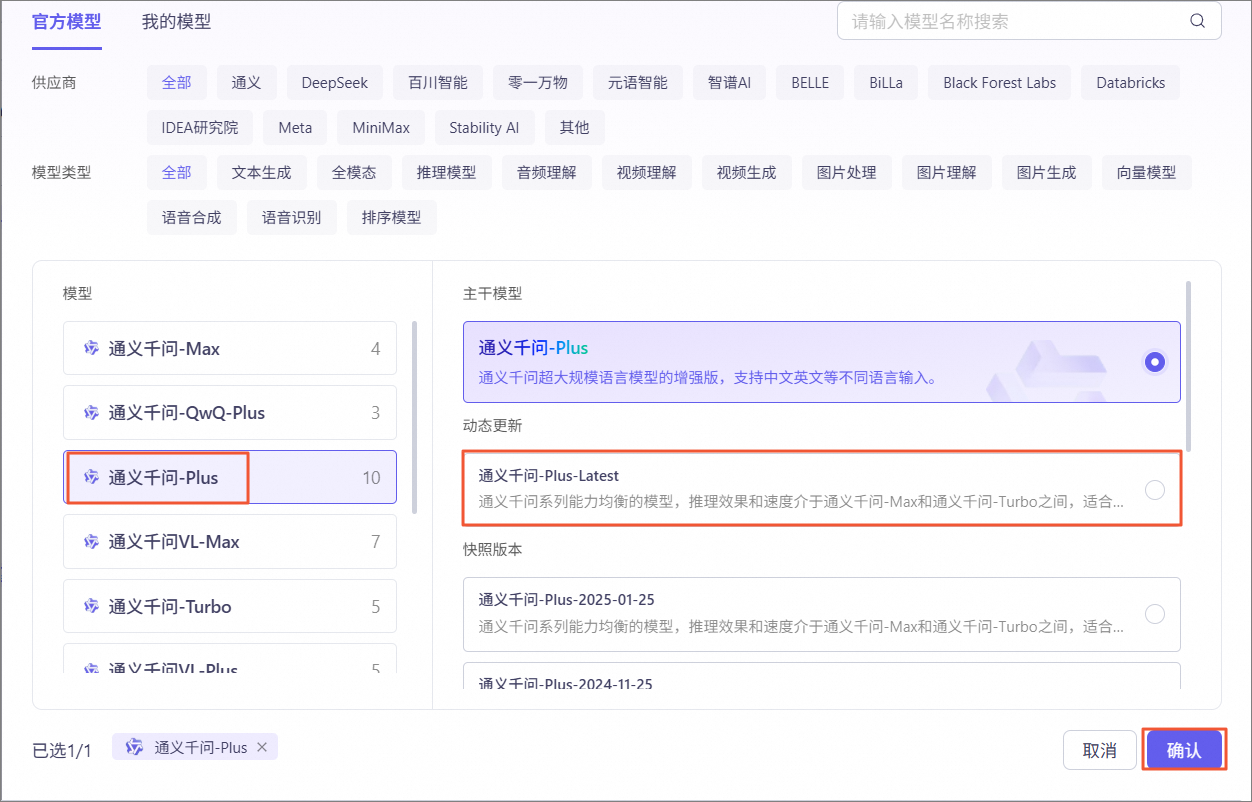This screenshot has height=802, width=1252.
Task: Click the 通义千问-Plus-Latest description text
Action: pos(802,502)
